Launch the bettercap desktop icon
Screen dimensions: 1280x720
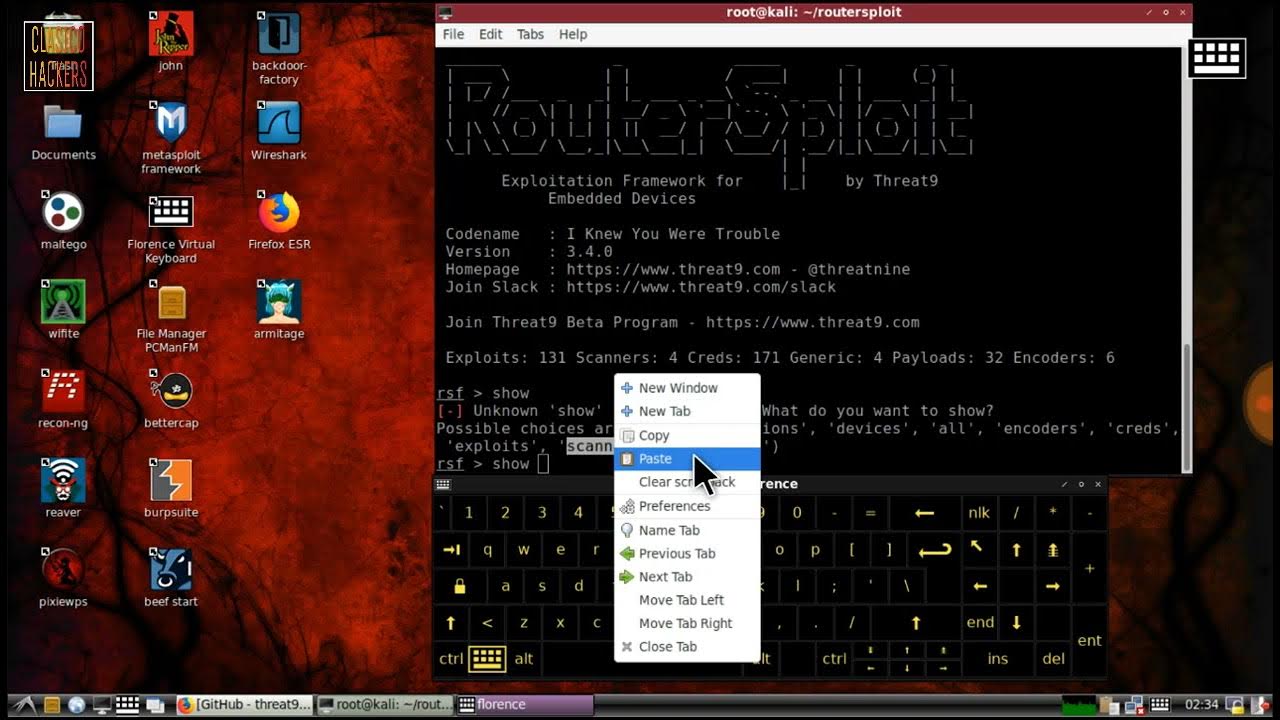point(171,399)
